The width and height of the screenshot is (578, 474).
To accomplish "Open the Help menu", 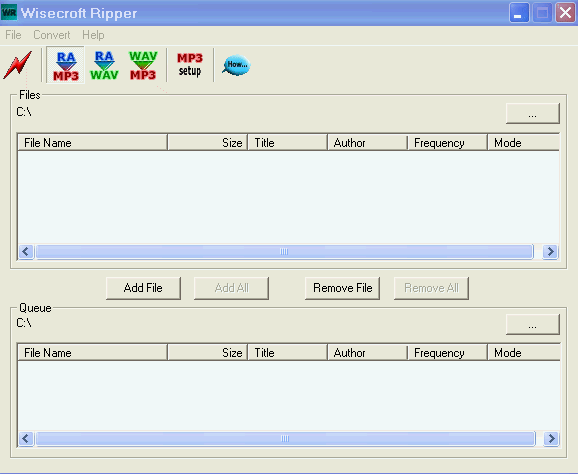I will (x=93, y=35).
